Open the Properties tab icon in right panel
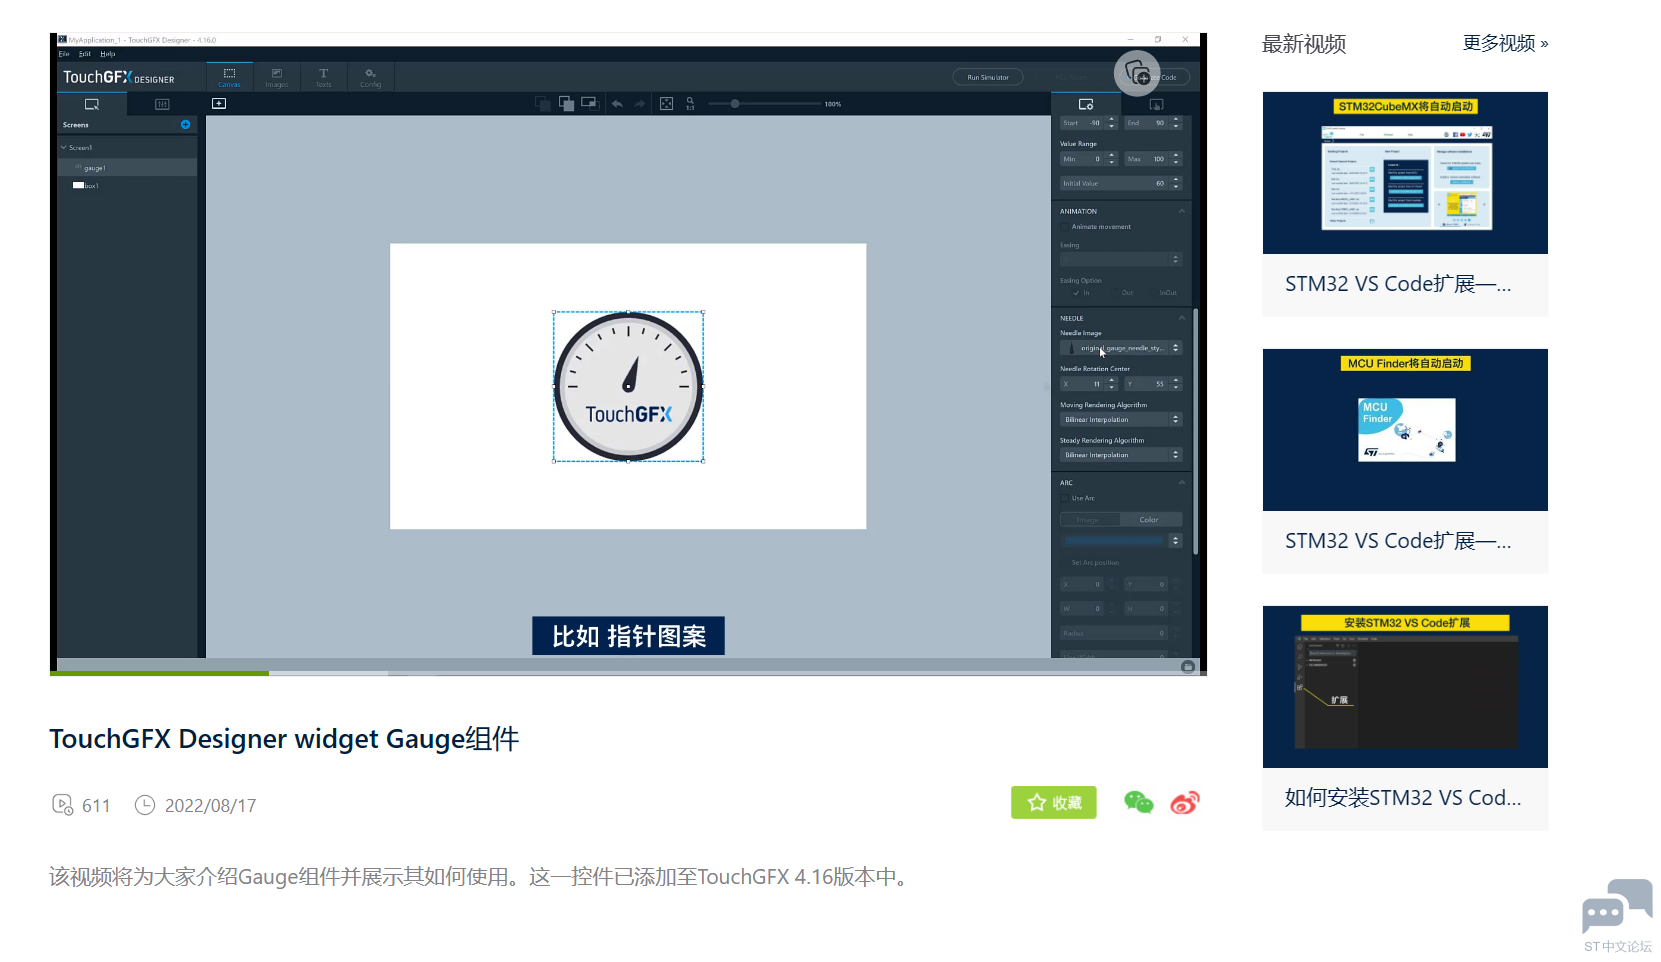The height and width of the screenshot is (962, 1661). pyautogui.click(x=1086, y=104)
